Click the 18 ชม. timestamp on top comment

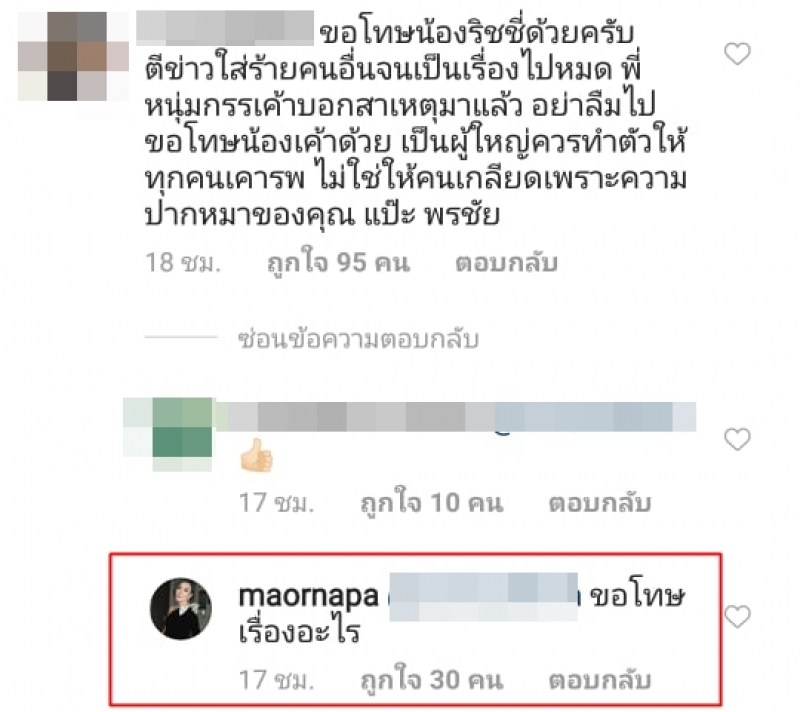(x=183, y=263)
